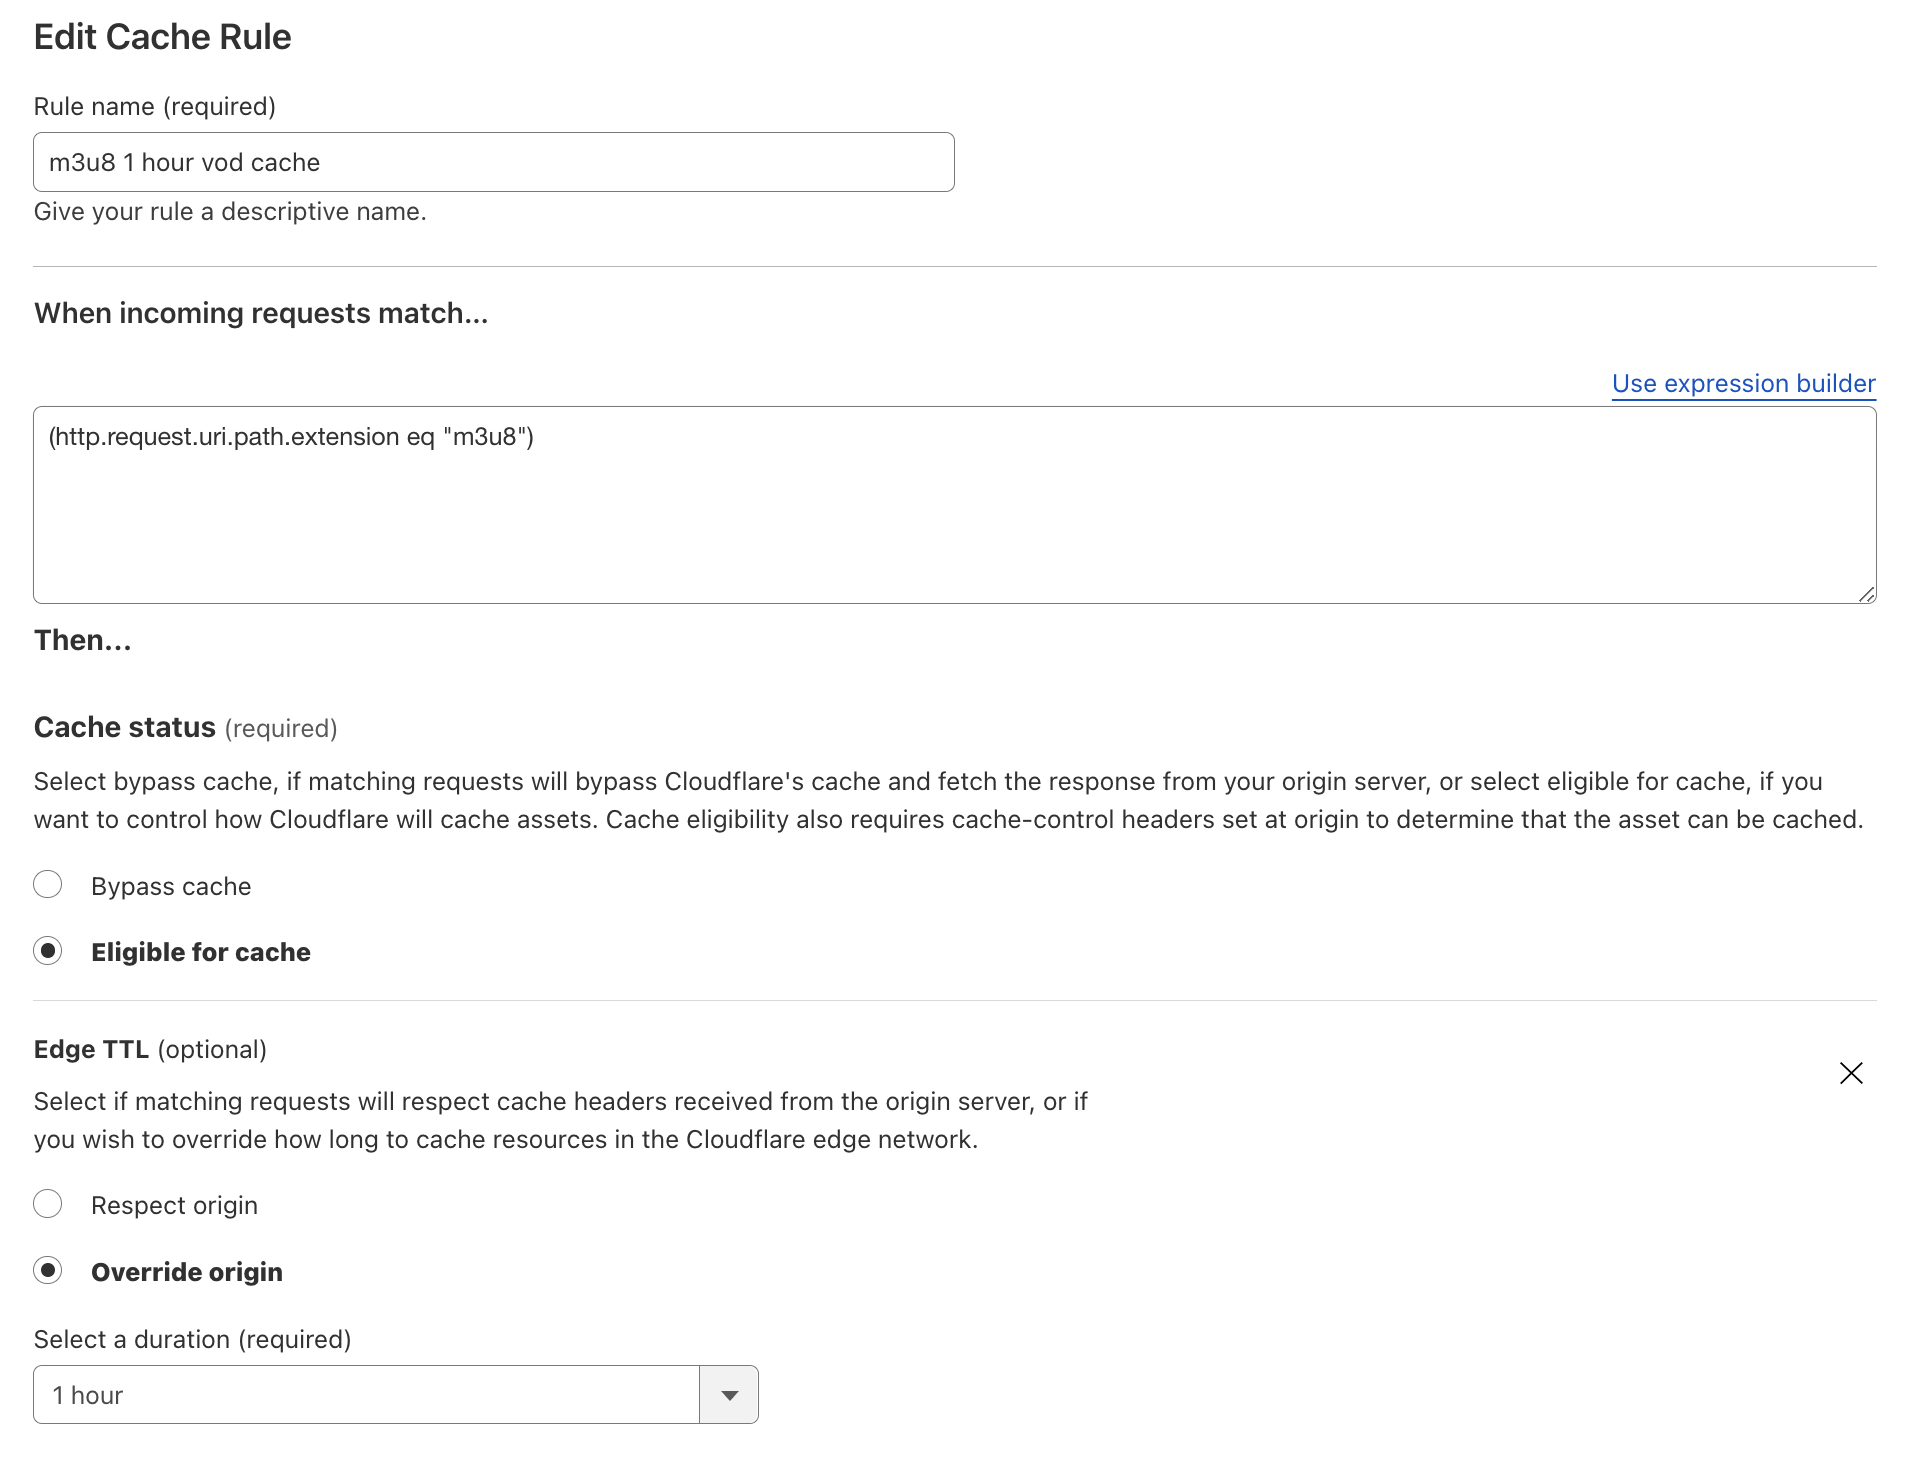The image size is (1922, 1466).
Task: Click the 'Bypass cache' label text
Action: (171, 887)
